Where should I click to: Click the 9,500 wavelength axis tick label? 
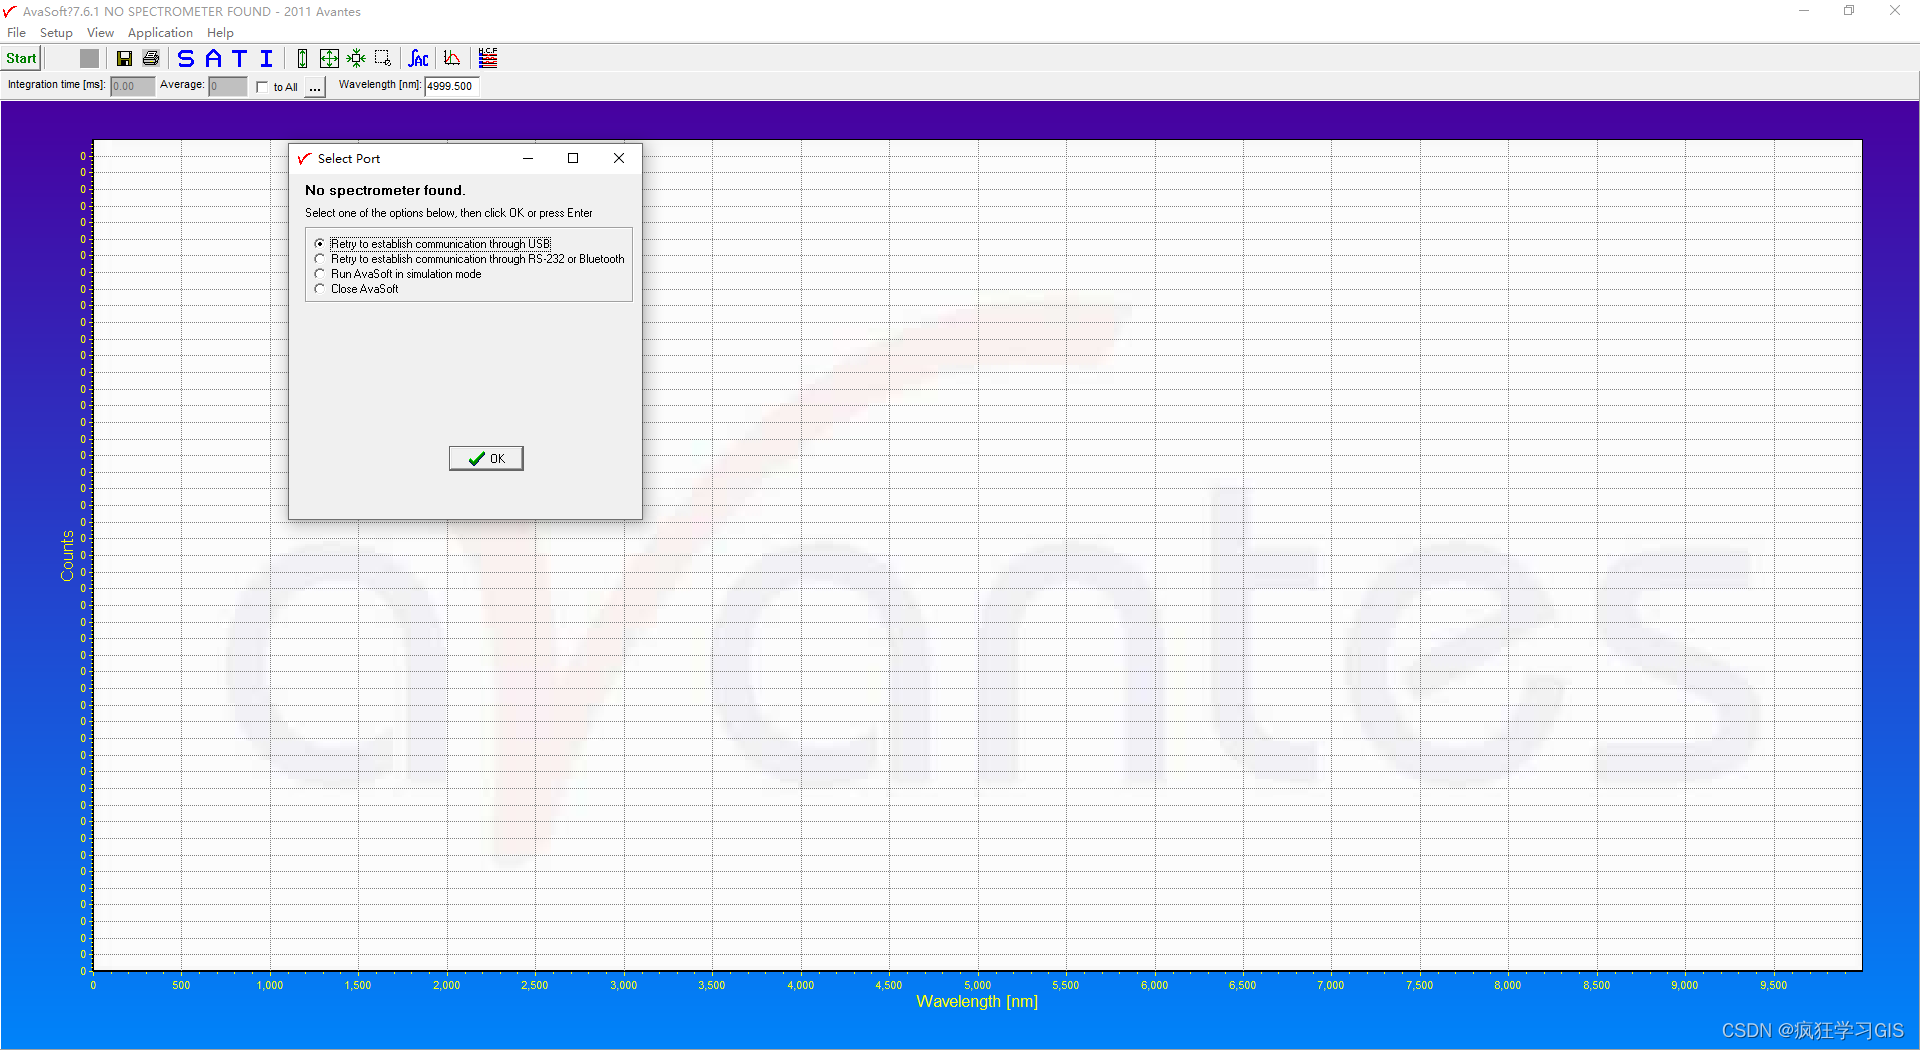click(1773, 985)
